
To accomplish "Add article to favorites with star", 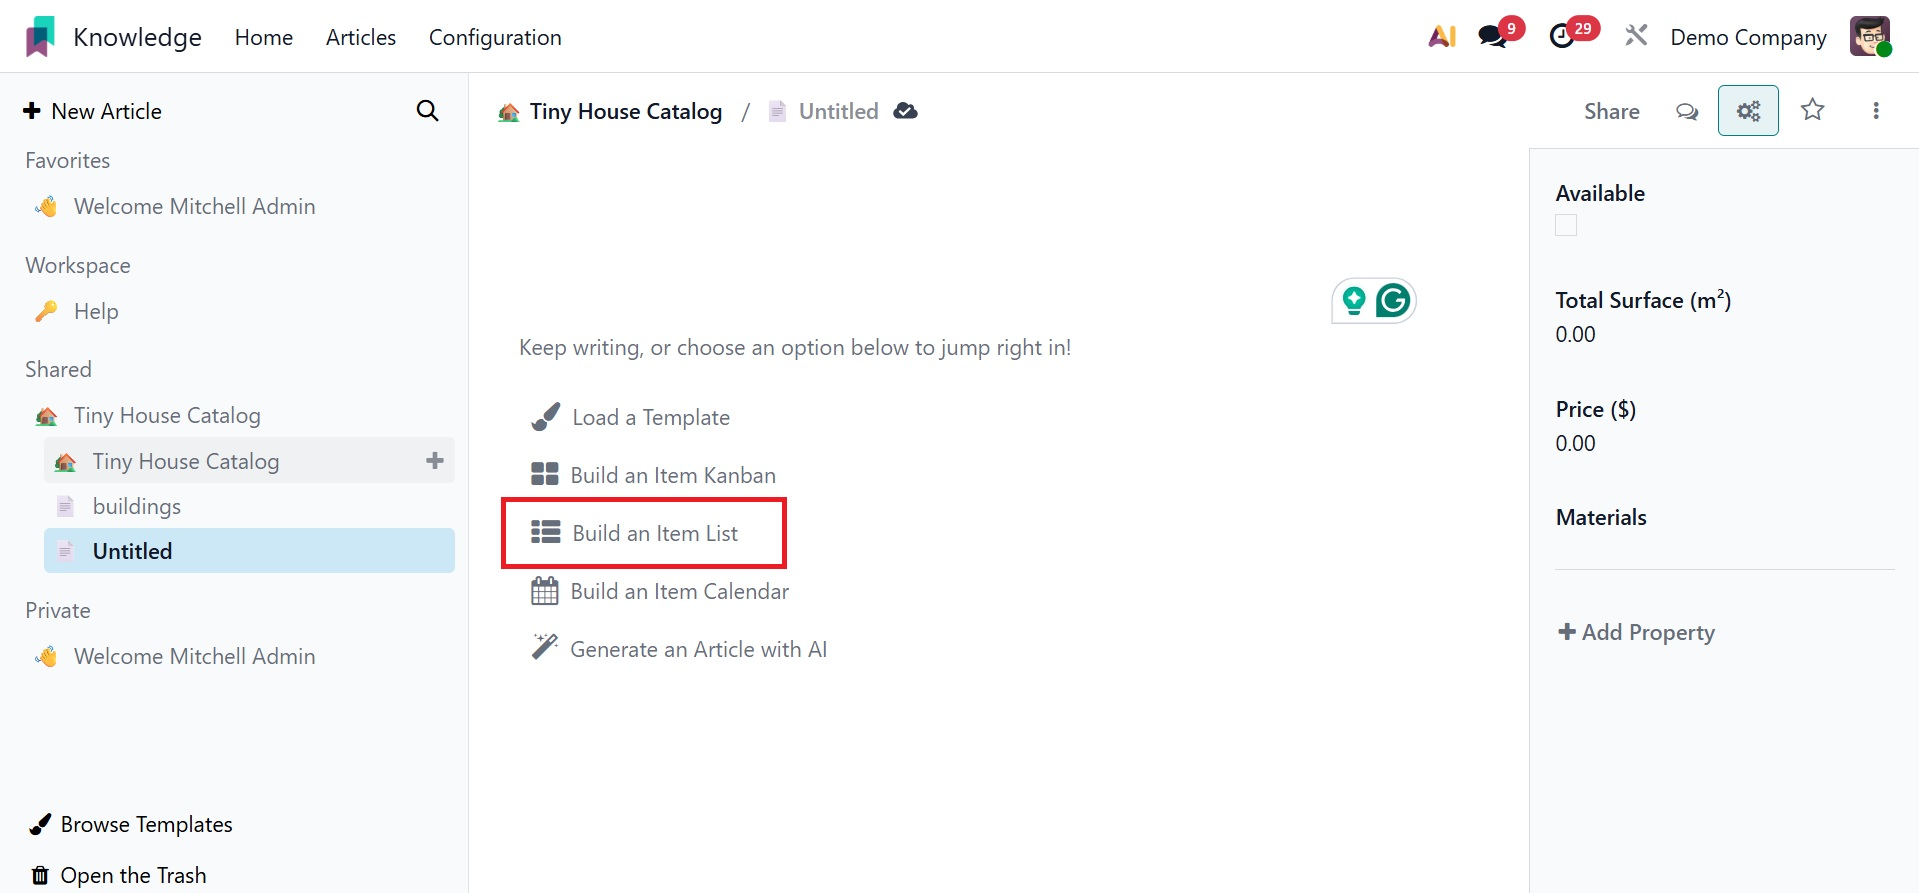I will coord(1812,110).
